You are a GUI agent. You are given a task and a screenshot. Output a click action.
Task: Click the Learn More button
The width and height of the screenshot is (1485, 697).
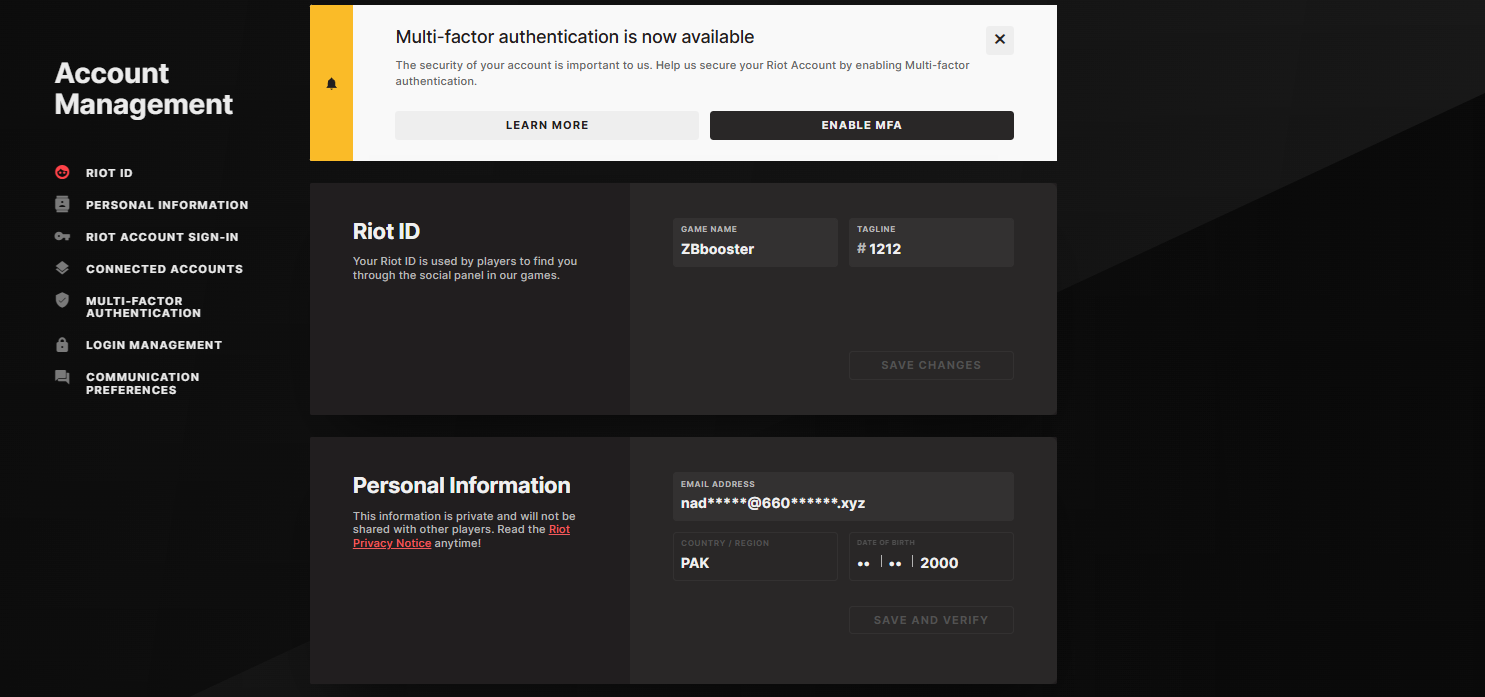[547, 125]
